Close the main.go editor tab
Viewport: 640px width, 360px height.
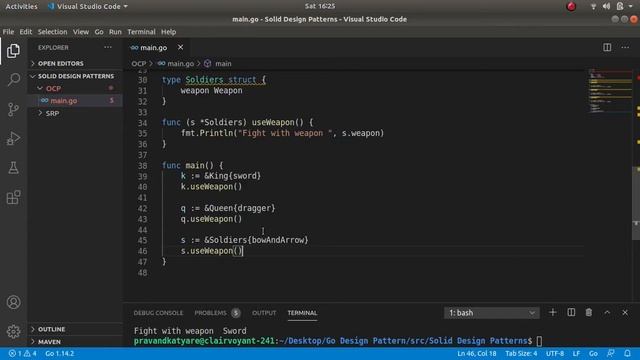[180, 47]
